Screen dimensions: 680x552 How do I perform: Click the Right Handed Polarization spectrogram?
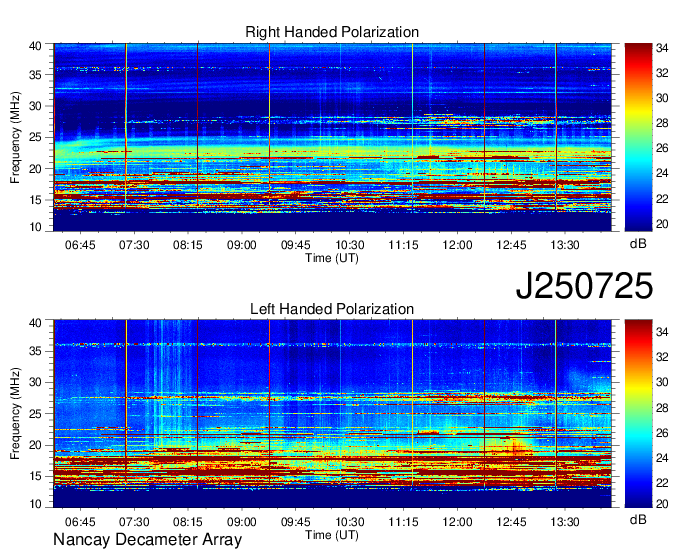click(x=332, y=137)
